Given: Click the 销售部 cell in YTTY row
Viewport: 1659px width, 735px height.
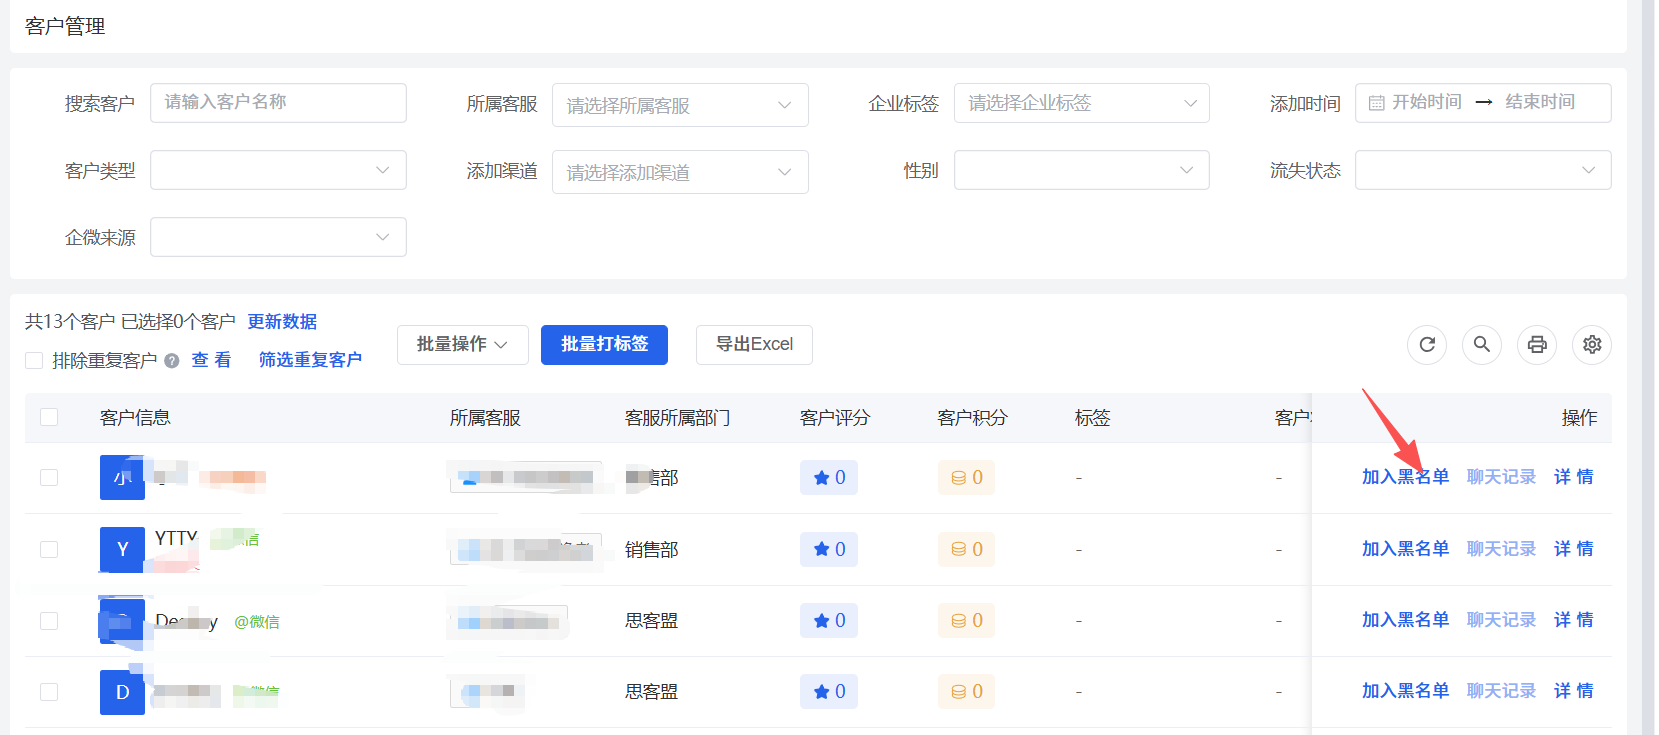Looking at the screenshot, I should 652,550.
